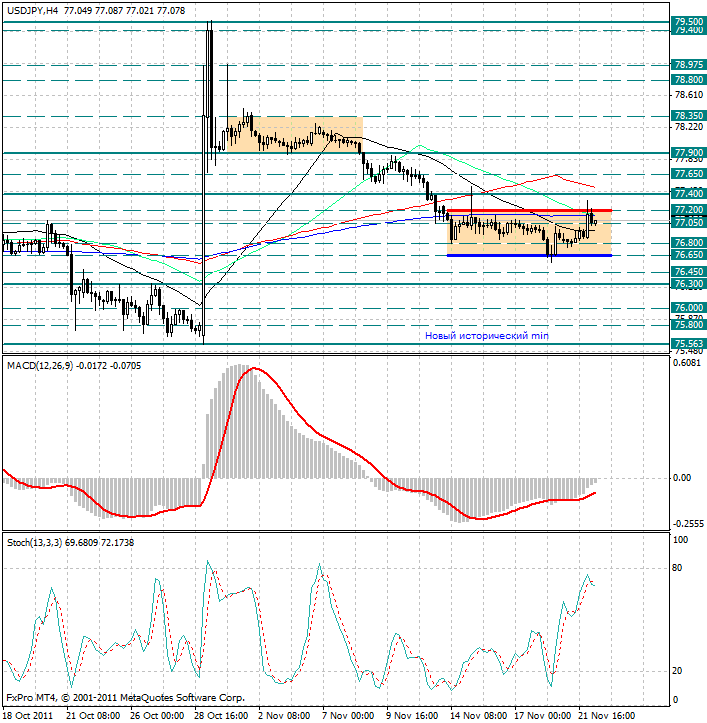Click the 76.800 price label
707x723 pixels.
(689, 243)
